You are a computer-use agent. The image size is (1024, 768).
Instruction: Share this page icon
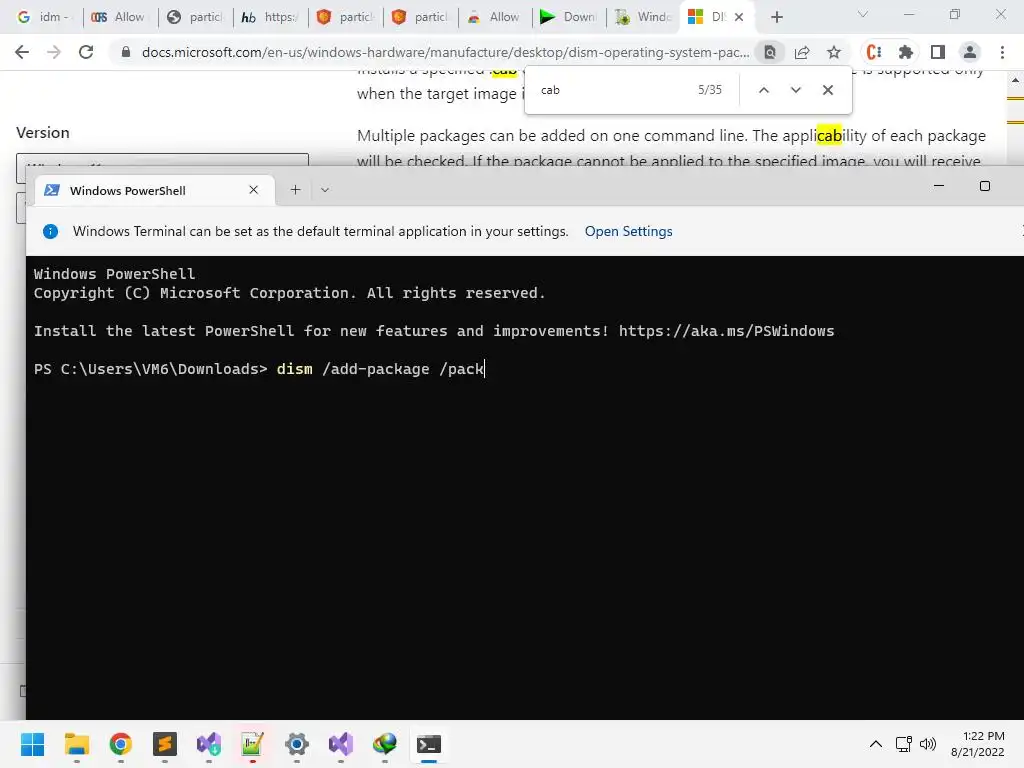click(x=802, y=52)
